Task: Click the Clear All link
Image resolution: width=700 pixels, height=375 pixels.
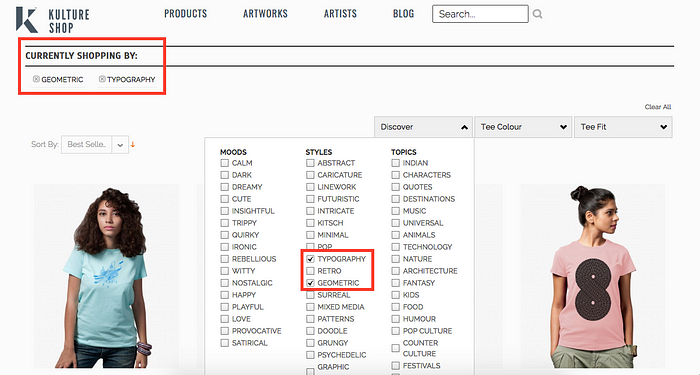Action: coord(658,107)
